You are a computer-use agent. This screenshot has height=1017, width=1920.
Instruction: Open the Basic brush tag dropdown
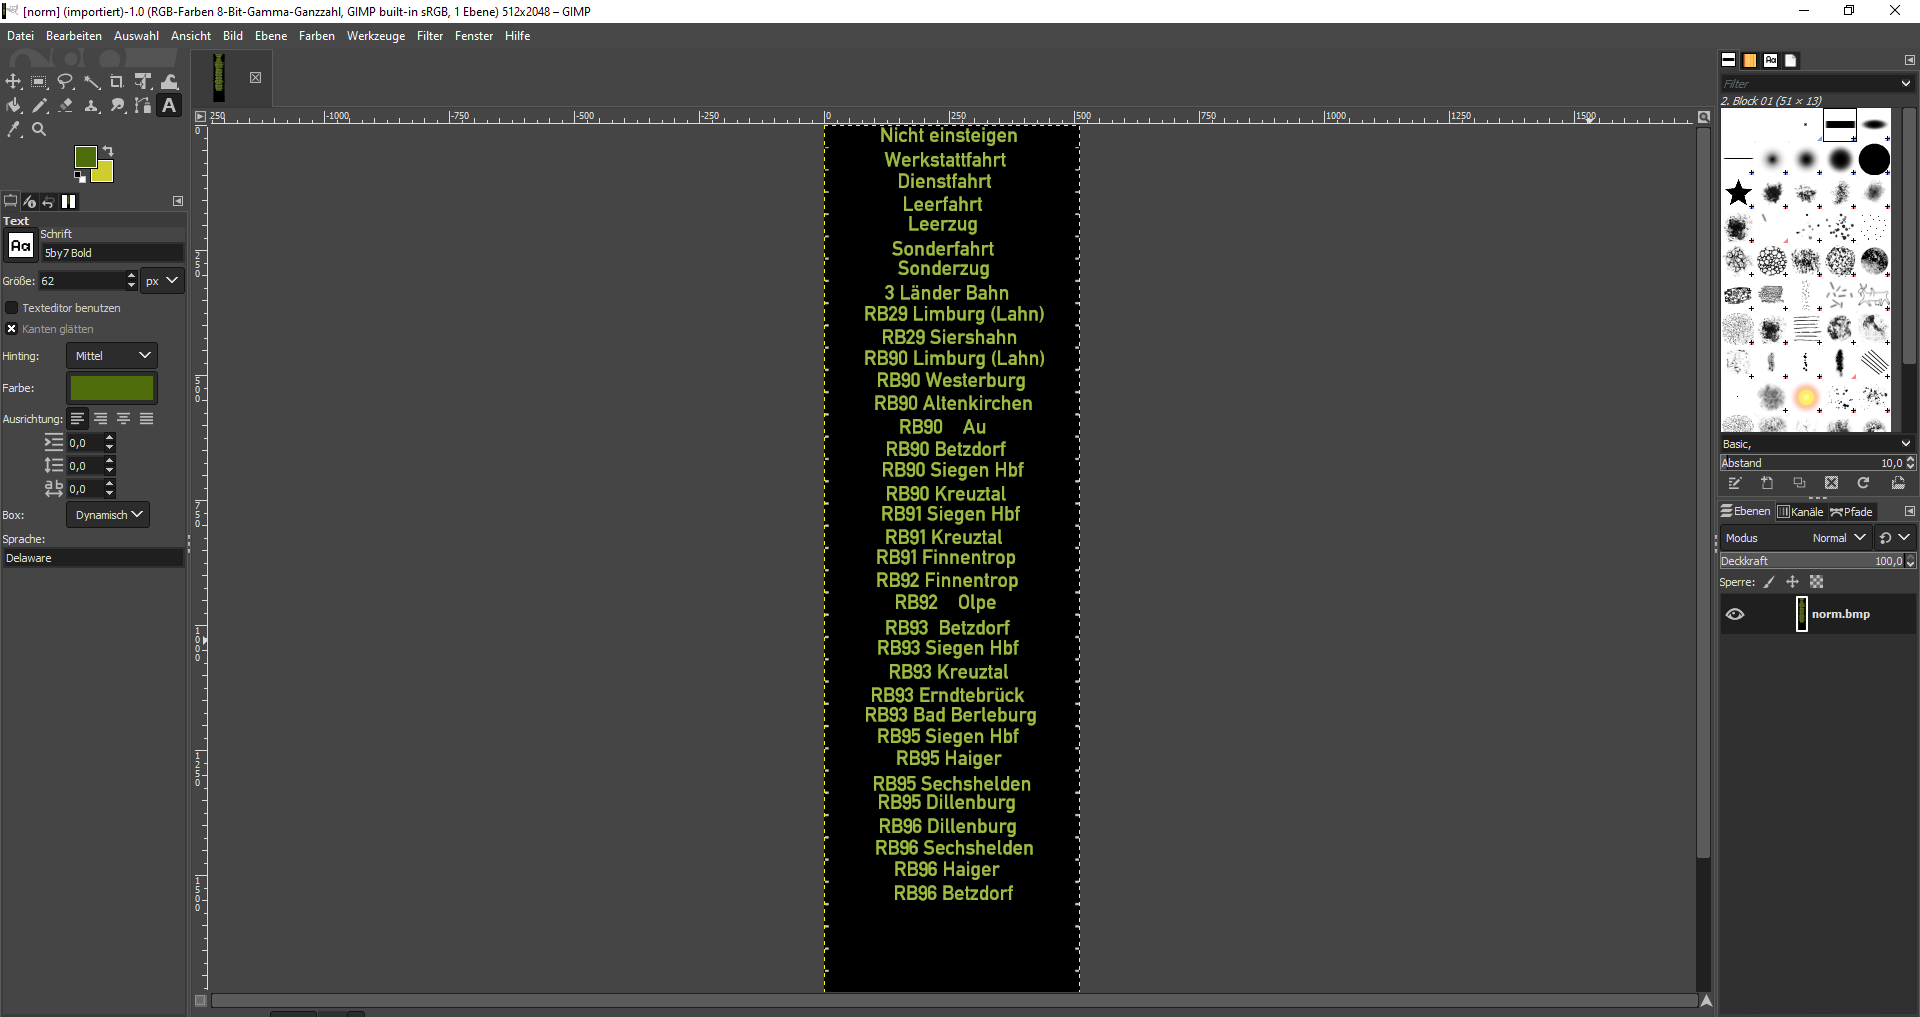coord(1817,444)
